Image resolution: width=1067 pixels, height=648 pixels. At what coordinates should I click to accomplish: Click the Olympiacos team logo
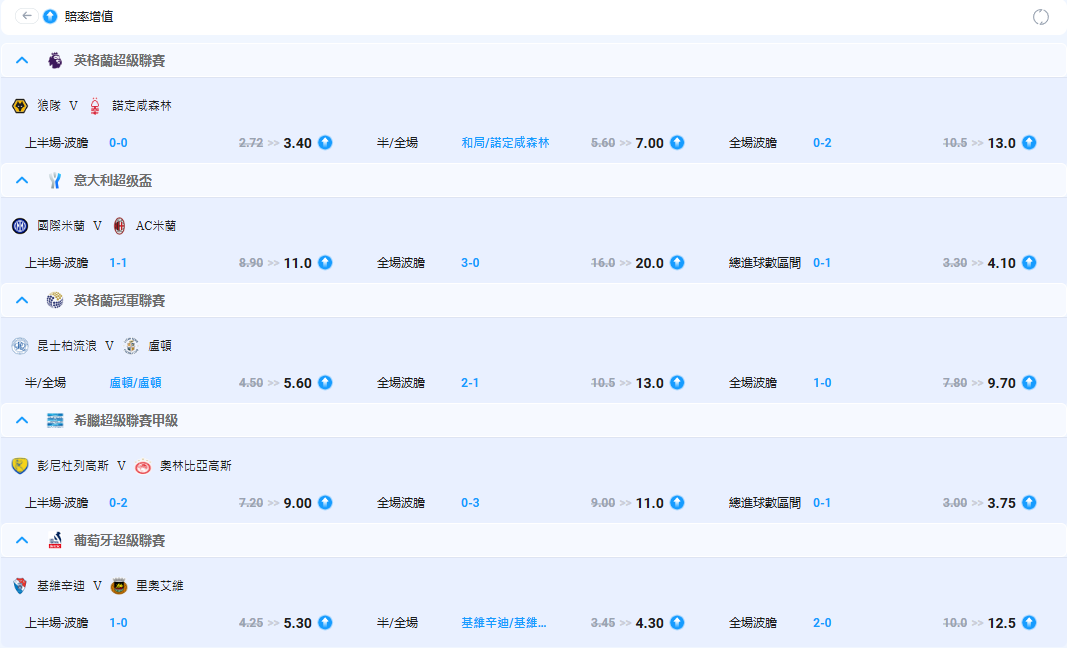(x=143, y=466)
